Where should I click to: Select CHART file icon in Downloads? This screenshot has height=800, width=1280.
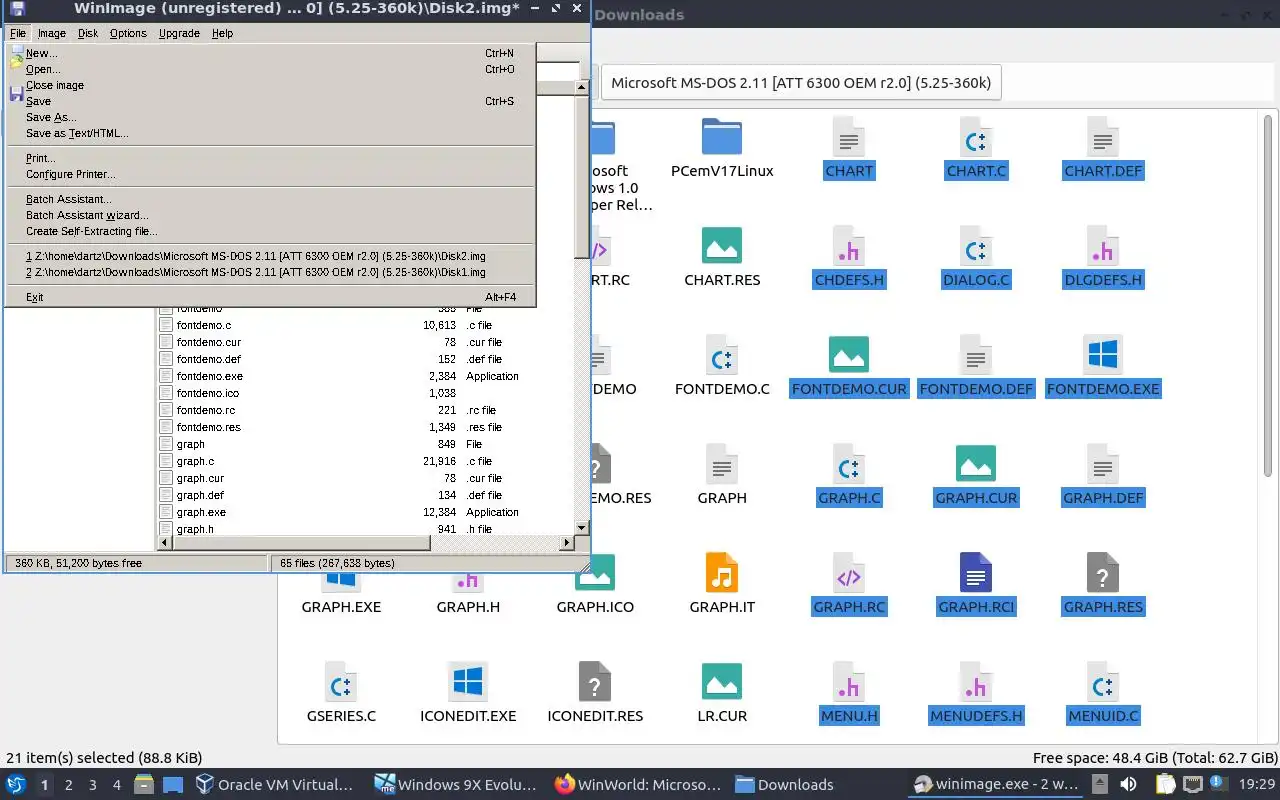849,149
